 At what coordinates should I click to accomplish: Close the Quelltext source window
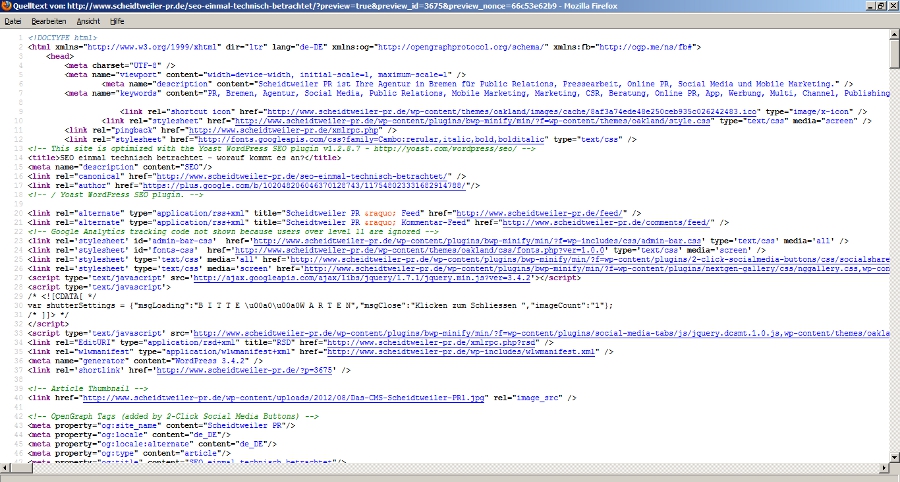(894, 6)
